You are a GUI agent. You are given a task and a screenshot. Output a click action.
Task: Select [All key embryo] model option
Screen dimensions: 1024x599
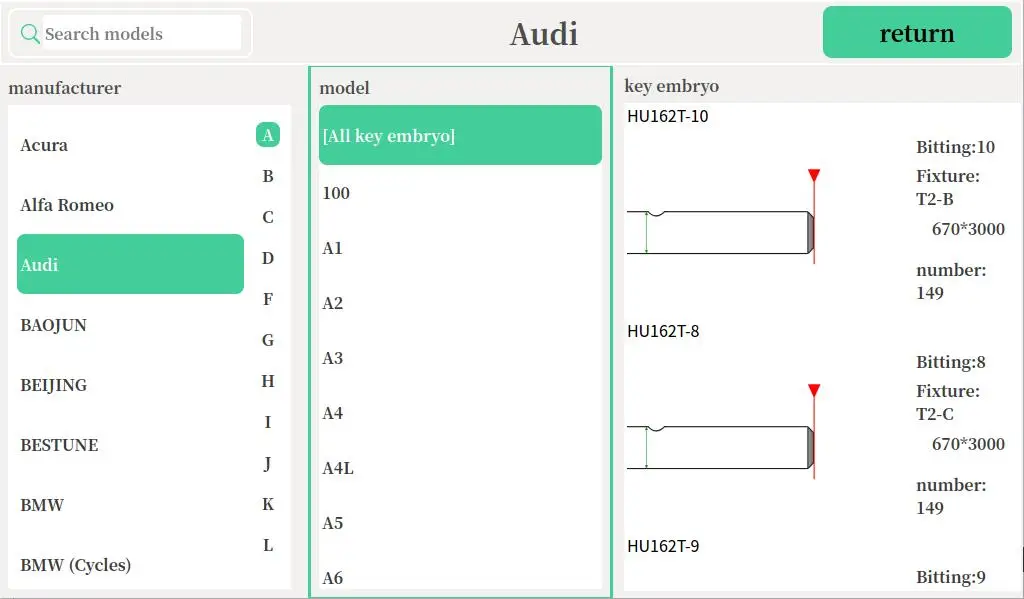point(460,135)
